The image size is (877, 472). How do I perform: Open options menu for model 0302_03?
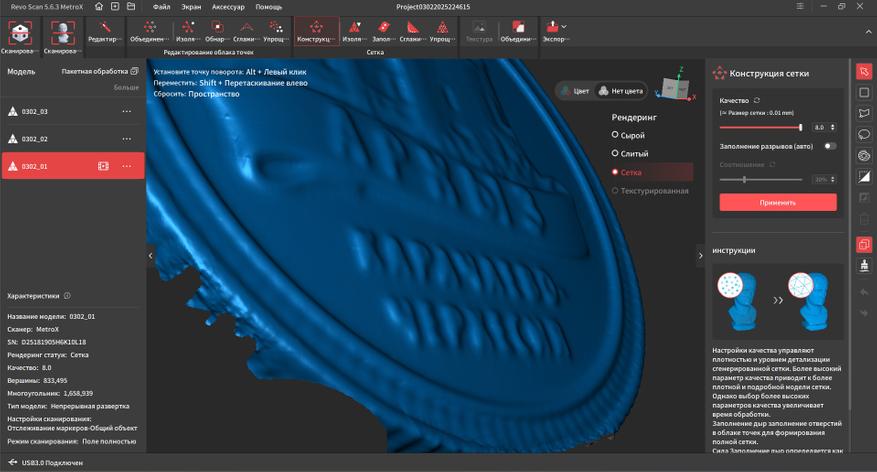coord(127,112)
